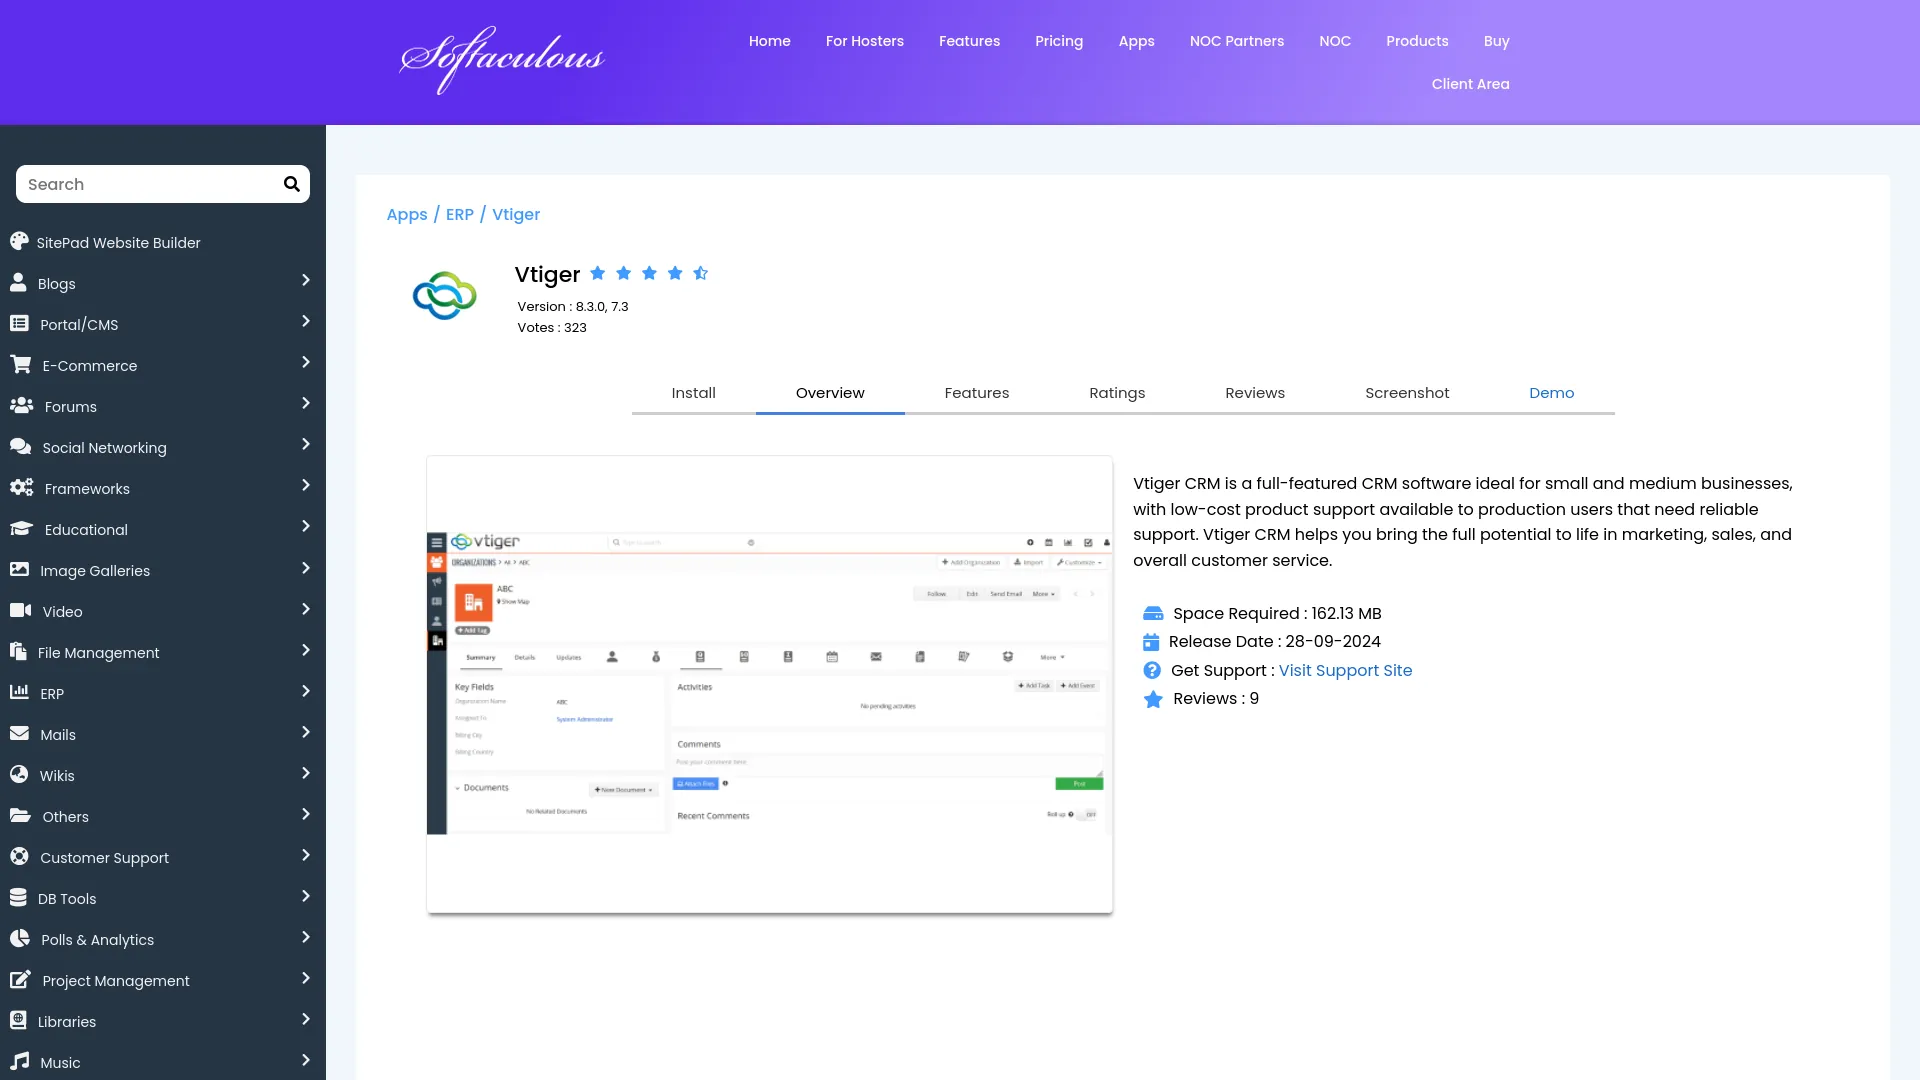Open Products in top navigation
Viewport: 1920px width, 1080px height.
(x=1417, y=41)
